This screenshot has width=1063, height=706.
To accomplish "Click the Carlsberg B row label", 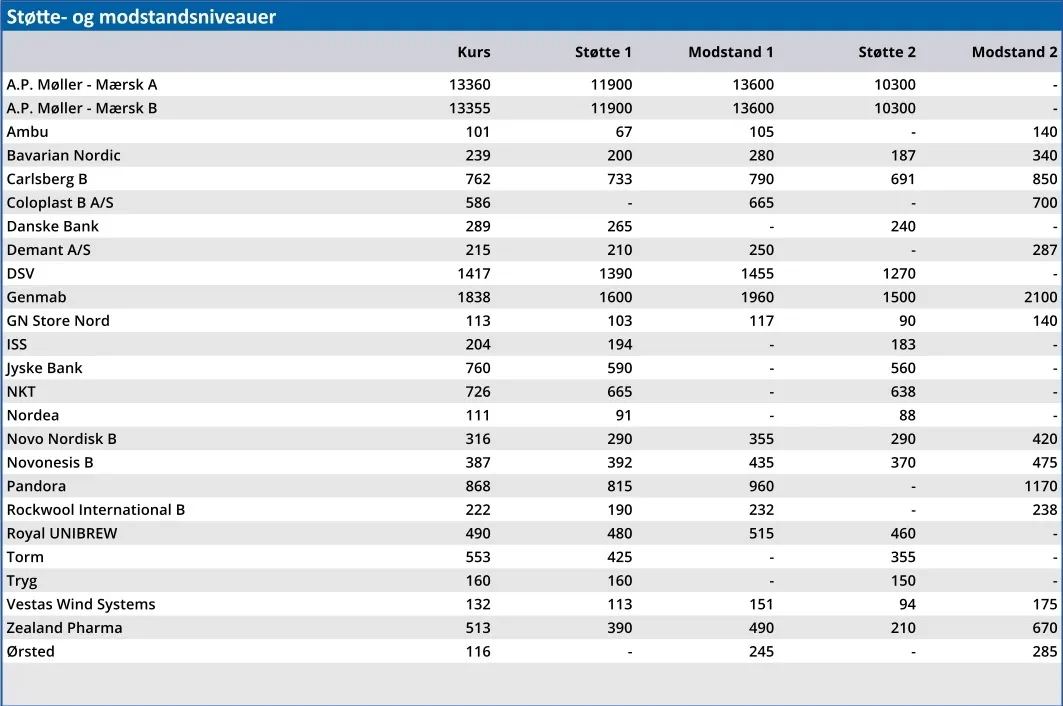I will pos(47,179).
